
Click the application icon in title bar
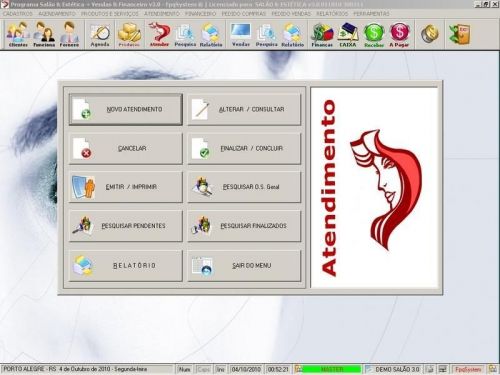[x=4, y=4]
